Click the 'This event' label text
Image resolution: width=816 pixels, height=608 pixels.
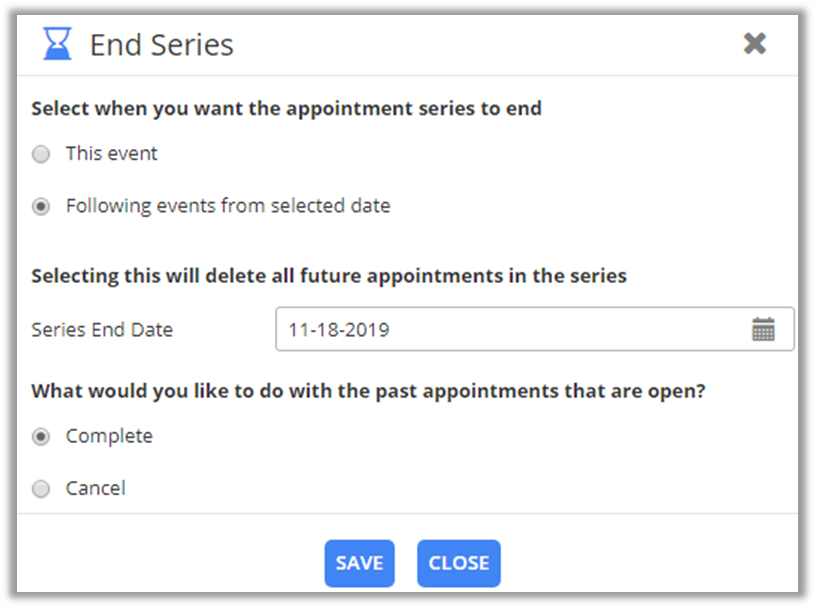pos(112,154)
